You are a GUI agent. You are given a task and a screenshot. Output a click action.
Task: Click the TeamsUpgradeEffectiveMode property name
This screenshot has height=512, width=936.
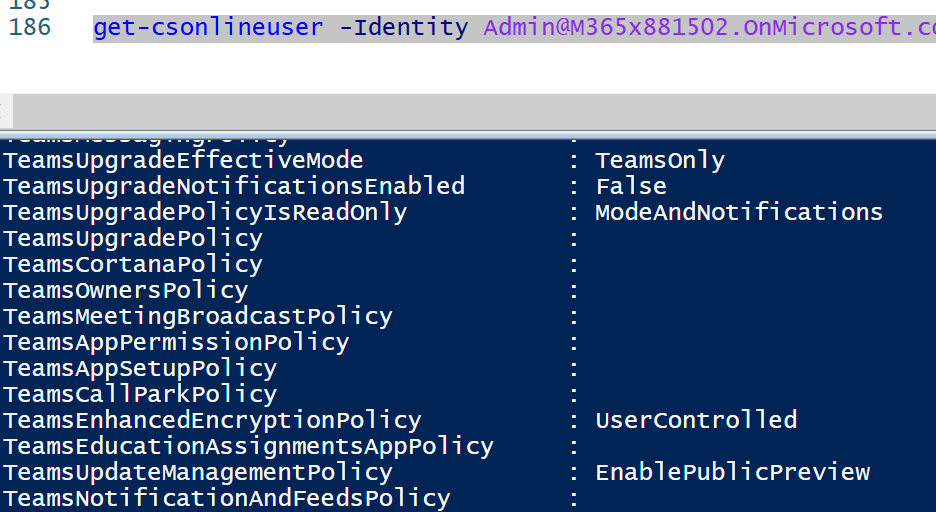(183, 160)
